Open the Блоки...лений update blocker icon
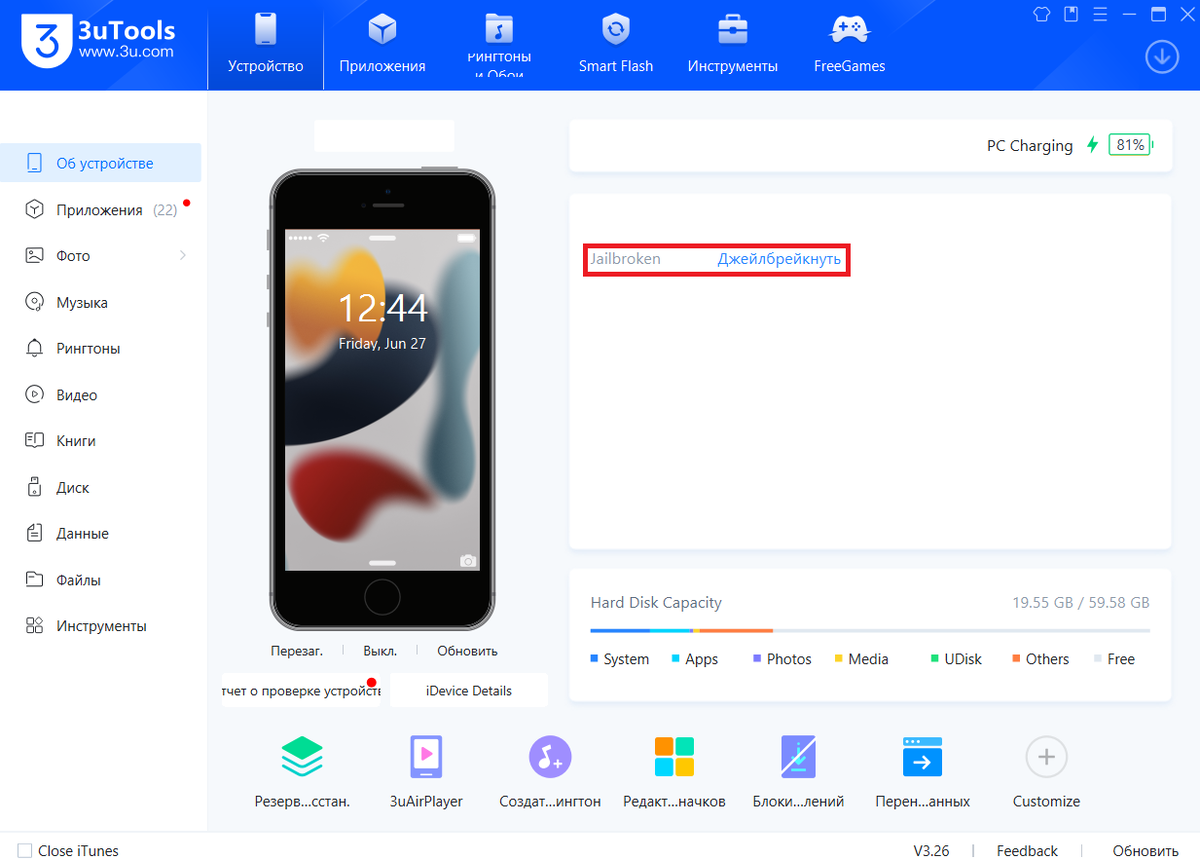This screenshot has width=1200, height=860. tap(798, 757)
